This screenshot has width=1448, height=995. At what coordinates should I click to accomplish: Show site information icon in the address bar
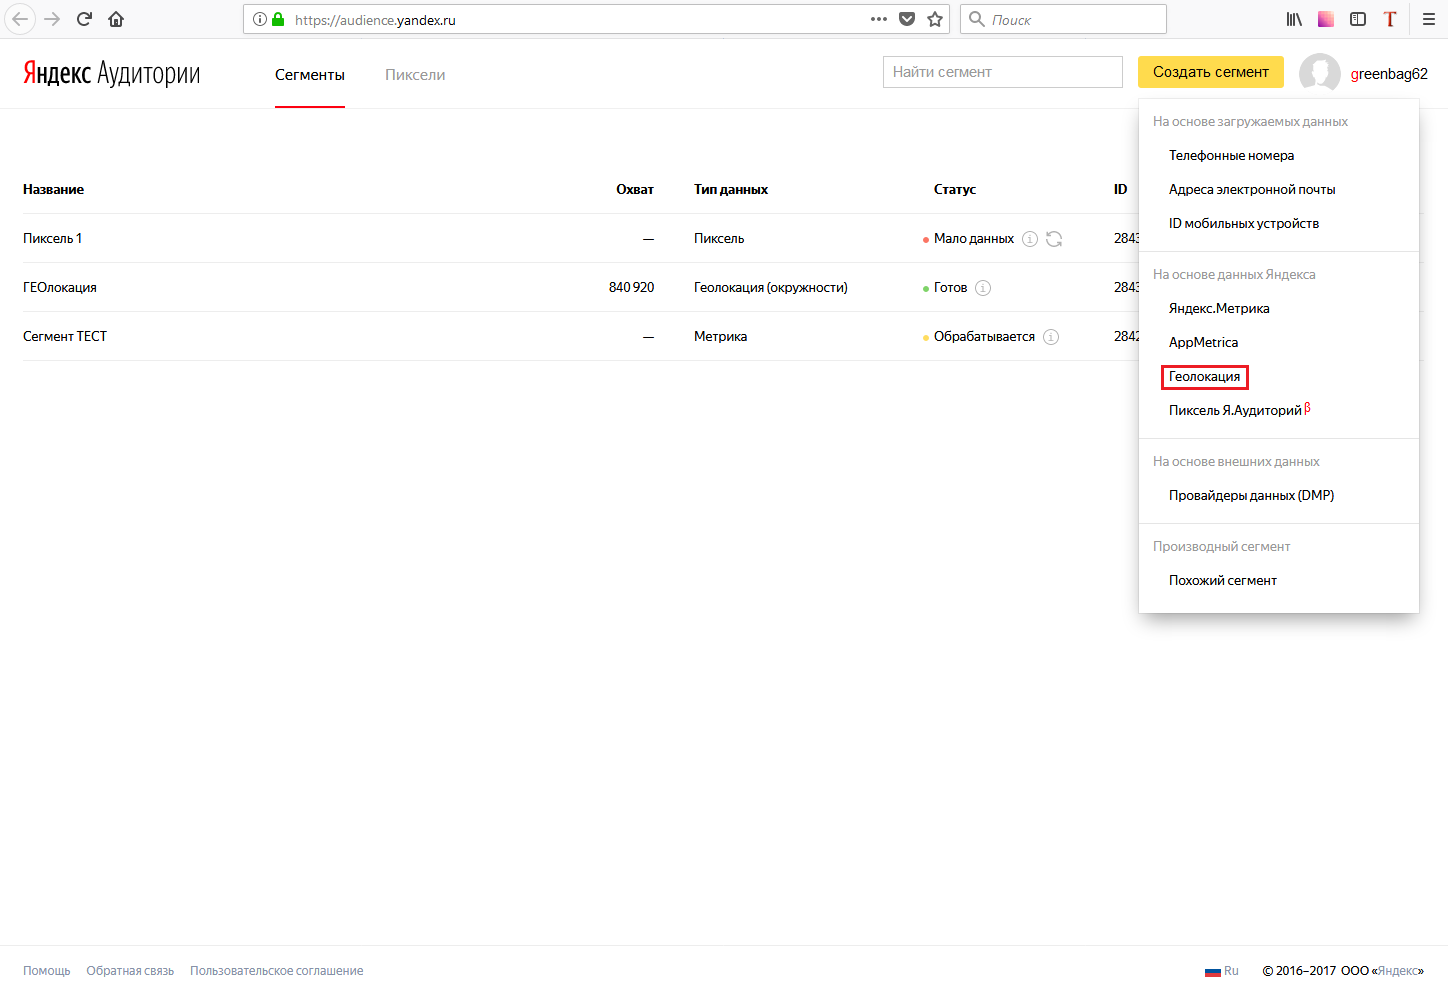tap(260, 19)
